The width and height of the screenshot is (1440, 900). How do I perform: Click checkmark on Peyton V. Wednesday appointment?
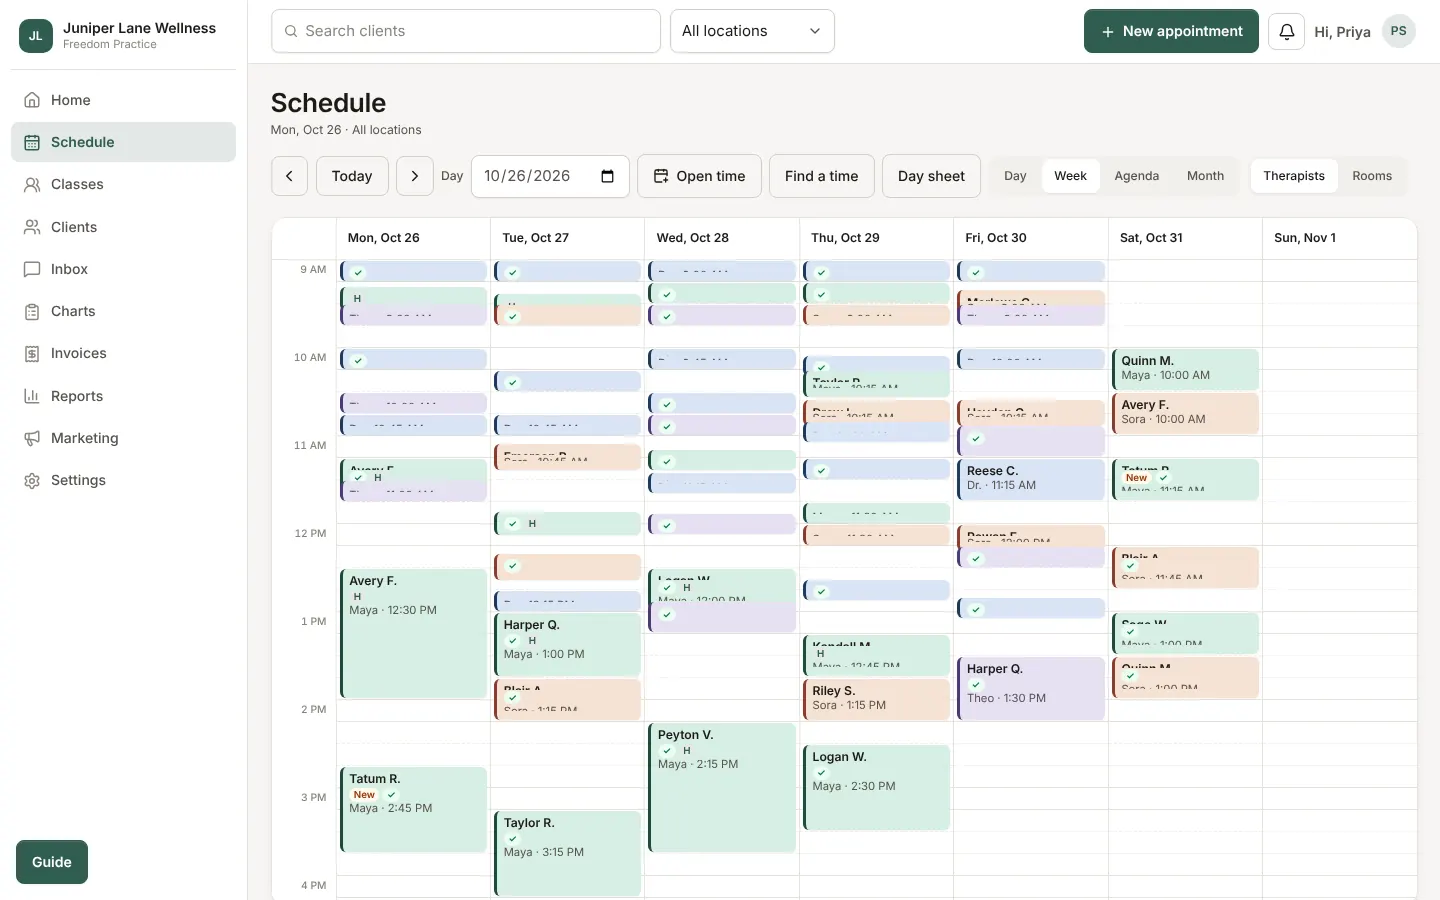(667, 751)
